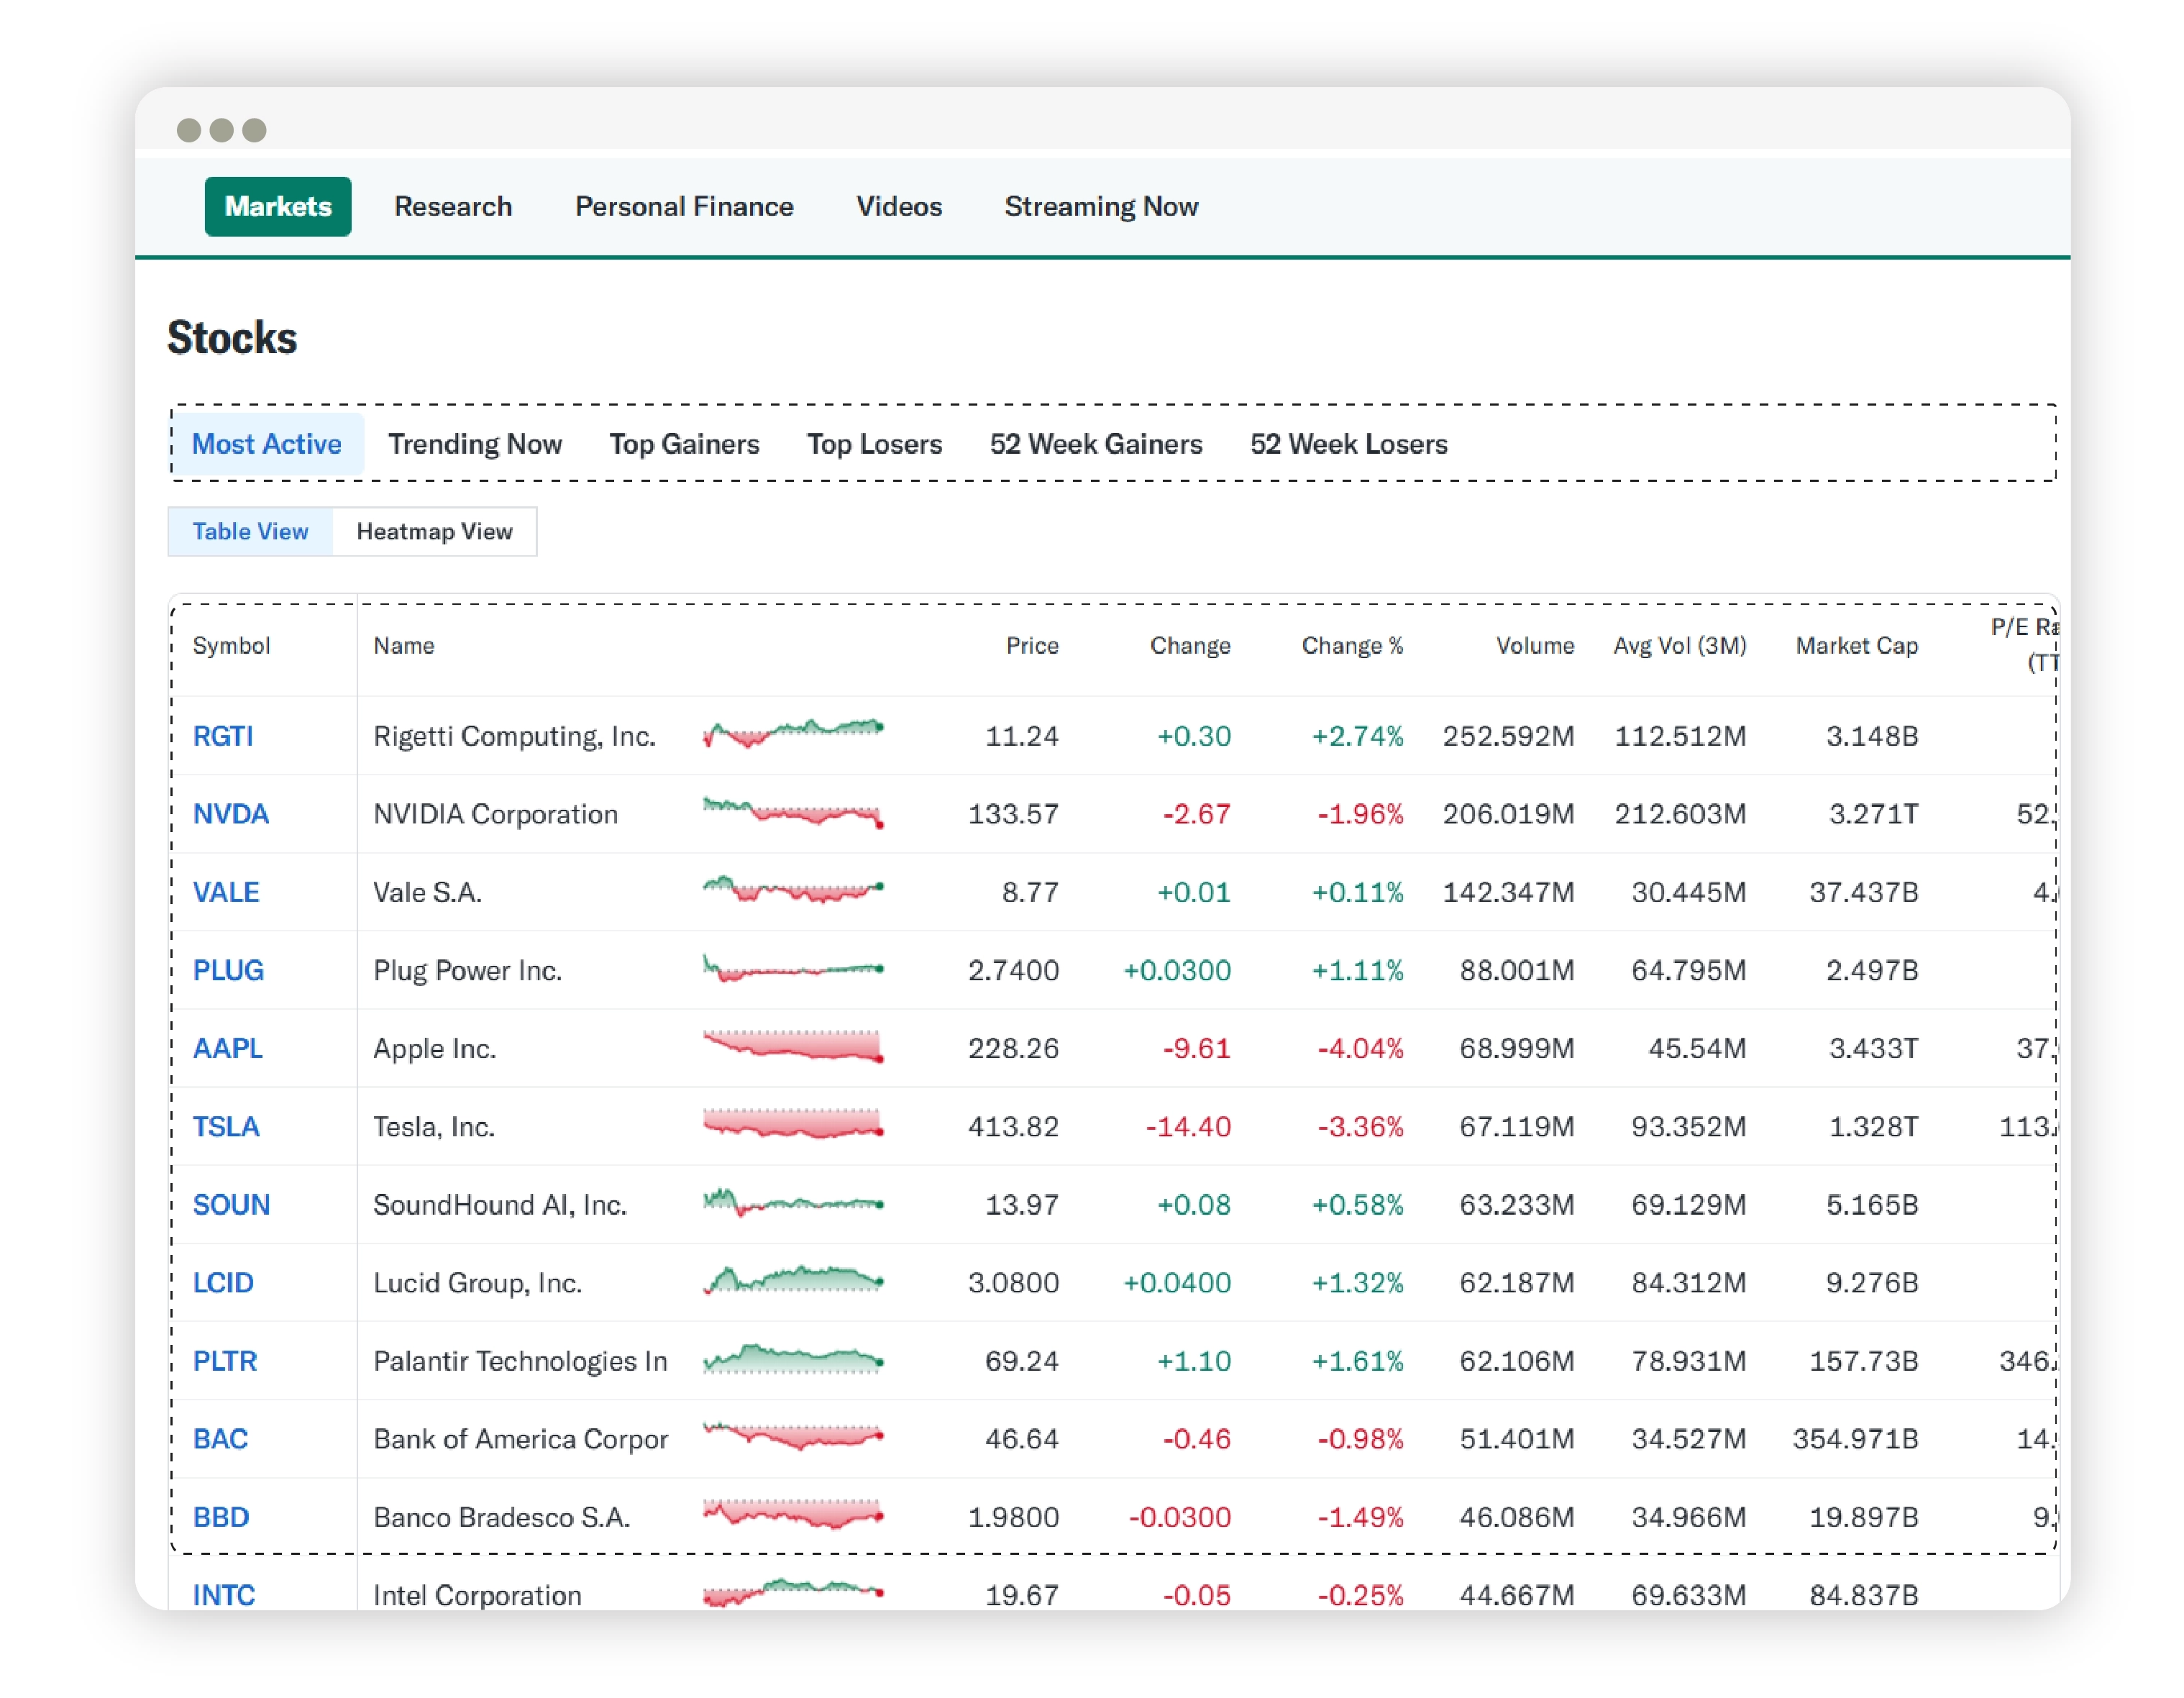
Task: Open Personal Finance in the navigation
Action: tap(684, 206)
